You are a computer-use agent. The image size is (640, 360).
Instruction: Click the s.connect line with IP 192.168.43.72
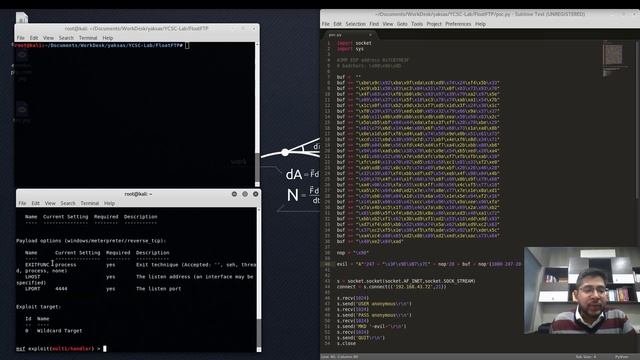[x=391, y=287]
